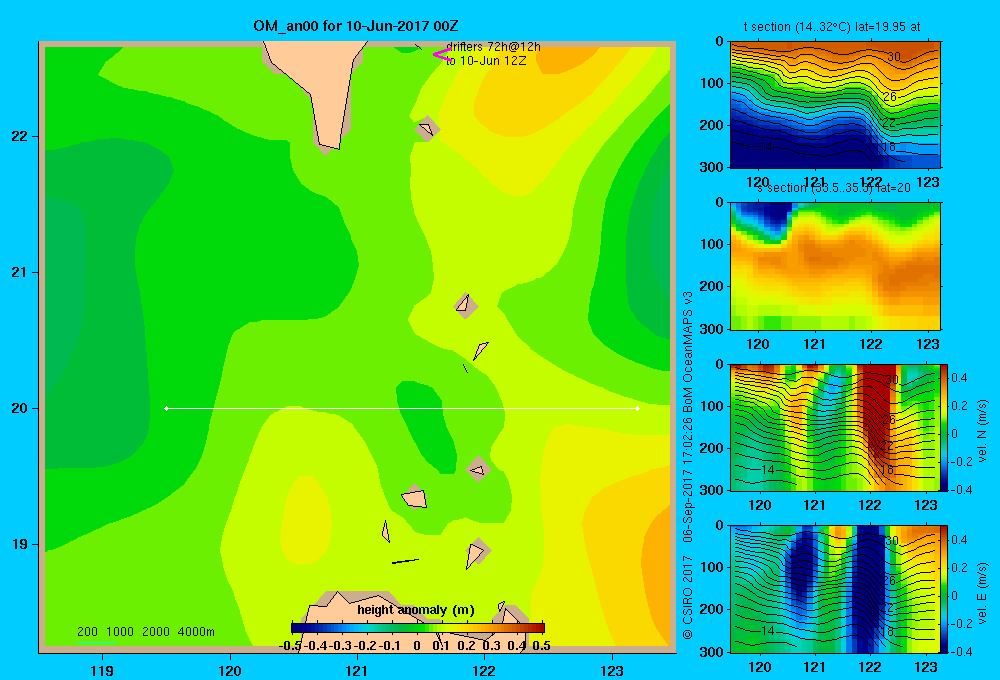This screenshot has width=1000, height=680.
Task: Click the main map longitude label 123
Action: (x=612, y=670)
